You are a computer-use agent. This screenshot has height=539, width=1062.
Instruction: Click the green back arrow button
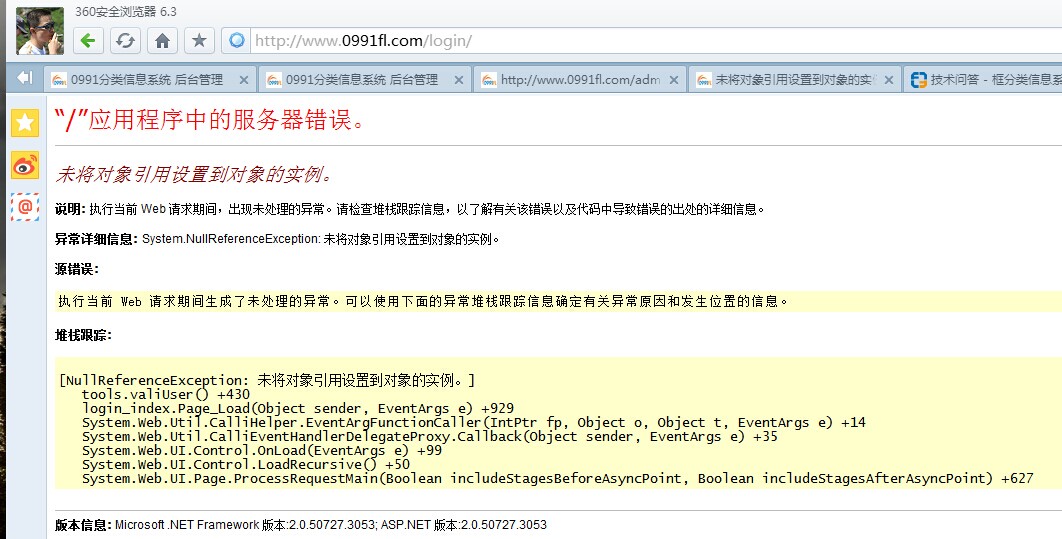coord(88,41)
